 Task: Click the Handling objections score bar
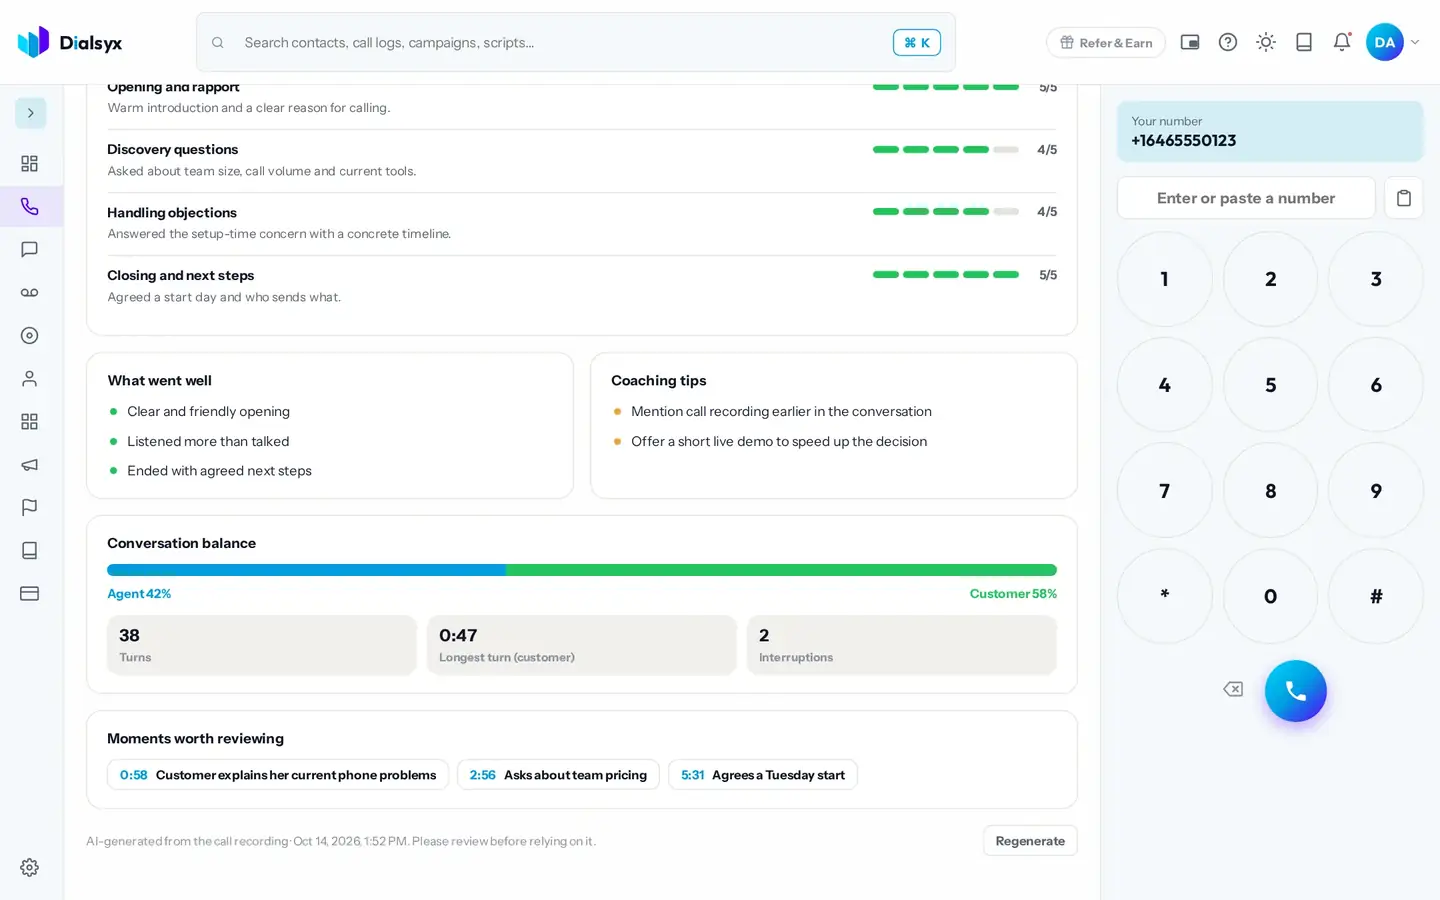[946, 212]
